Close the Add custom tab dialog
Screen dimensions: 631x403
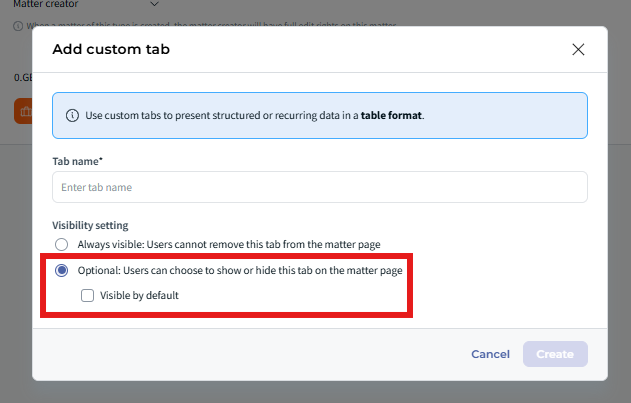click(x=578, y=50)
